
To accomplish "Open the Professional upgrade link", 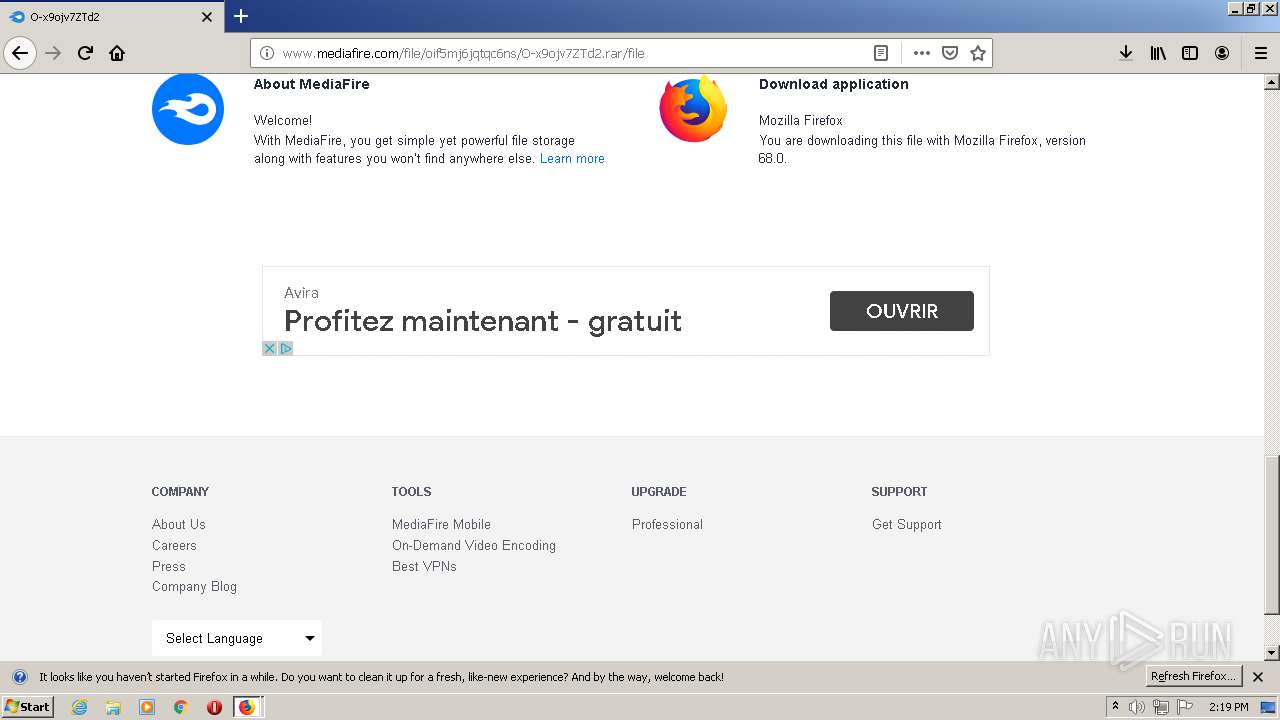I will [x=667, y=524].
